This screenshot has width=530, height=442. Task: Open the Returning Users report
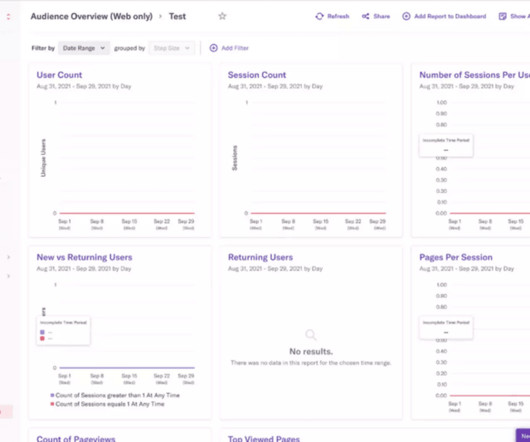pos(260,257)
